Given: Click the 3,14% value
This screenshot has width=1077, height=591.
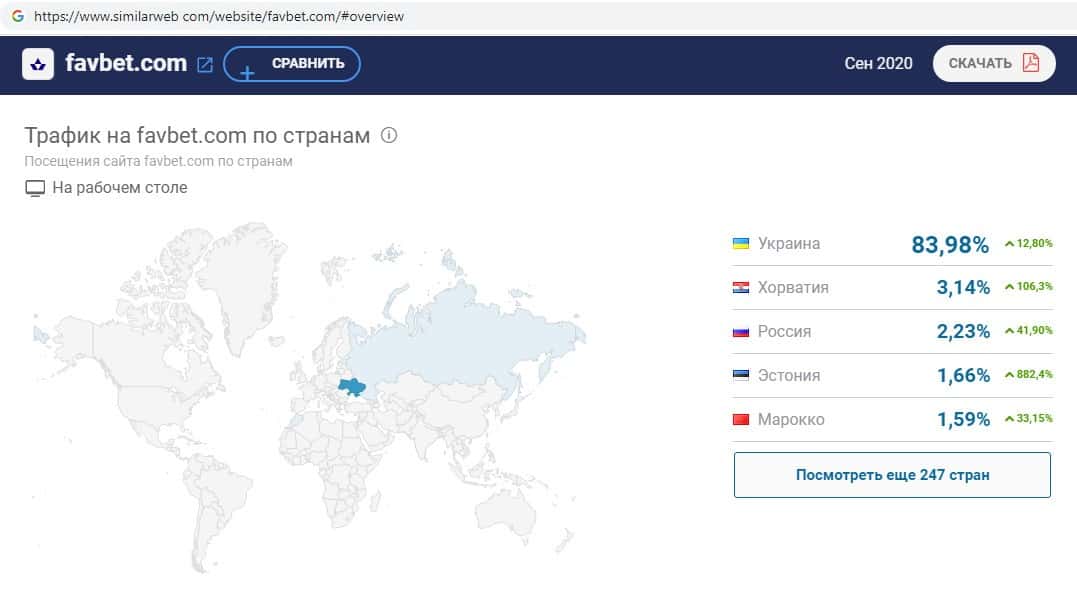Looking at the screenshot, I should [963, 287].
